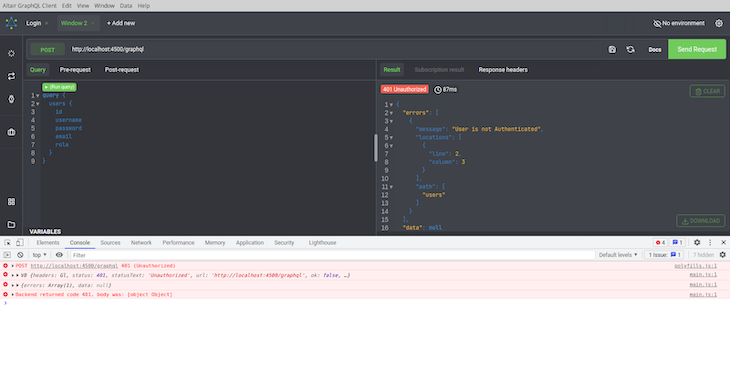The height and width of the screenshot is (382, 730).
Task: Clear the console with the ban icon
Action: (20, 255)
